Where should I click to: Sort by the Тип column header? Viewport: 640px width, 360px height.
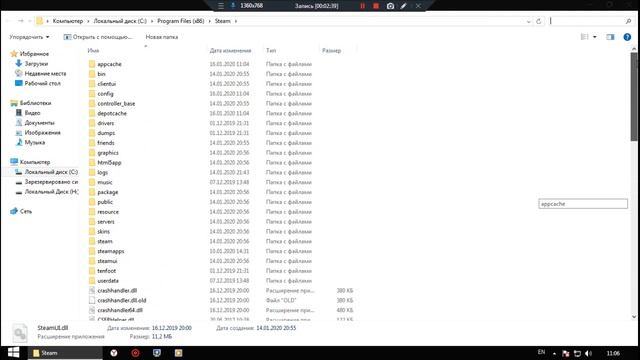point(271,51)
